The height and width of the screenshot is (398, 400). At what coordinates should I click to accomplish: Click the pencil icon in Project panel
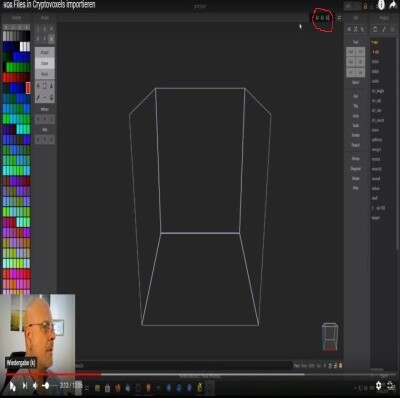[384, 29]
